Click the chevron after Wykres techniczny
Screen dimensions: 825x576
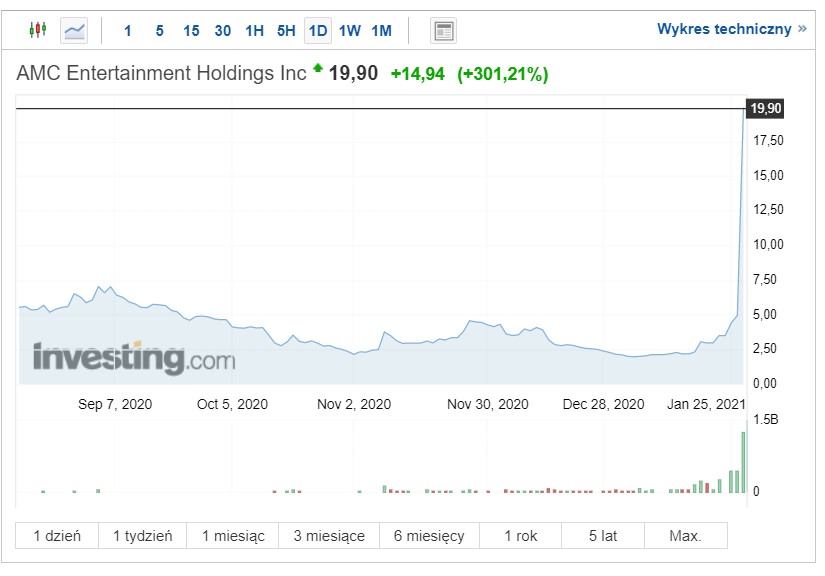click(802, 28)
